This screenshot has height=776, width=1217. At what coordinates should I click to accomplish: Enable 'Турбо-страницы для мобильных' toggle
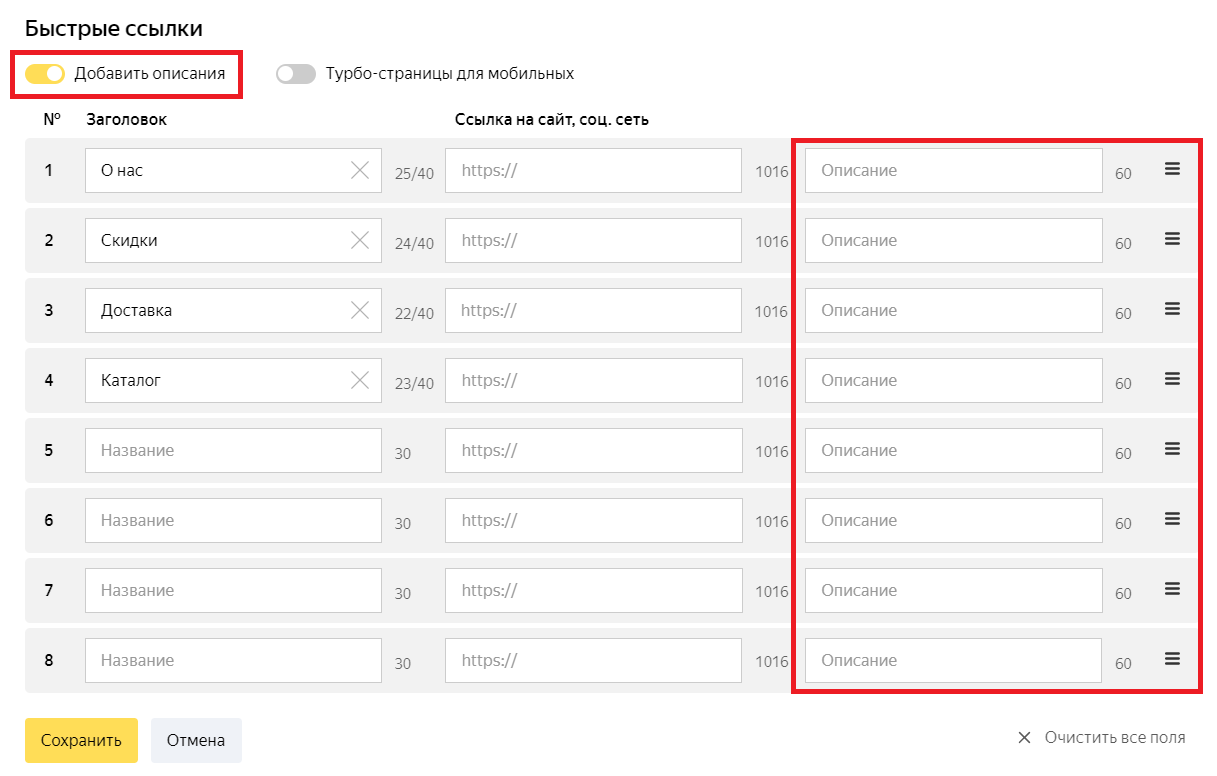coord(296,74)
